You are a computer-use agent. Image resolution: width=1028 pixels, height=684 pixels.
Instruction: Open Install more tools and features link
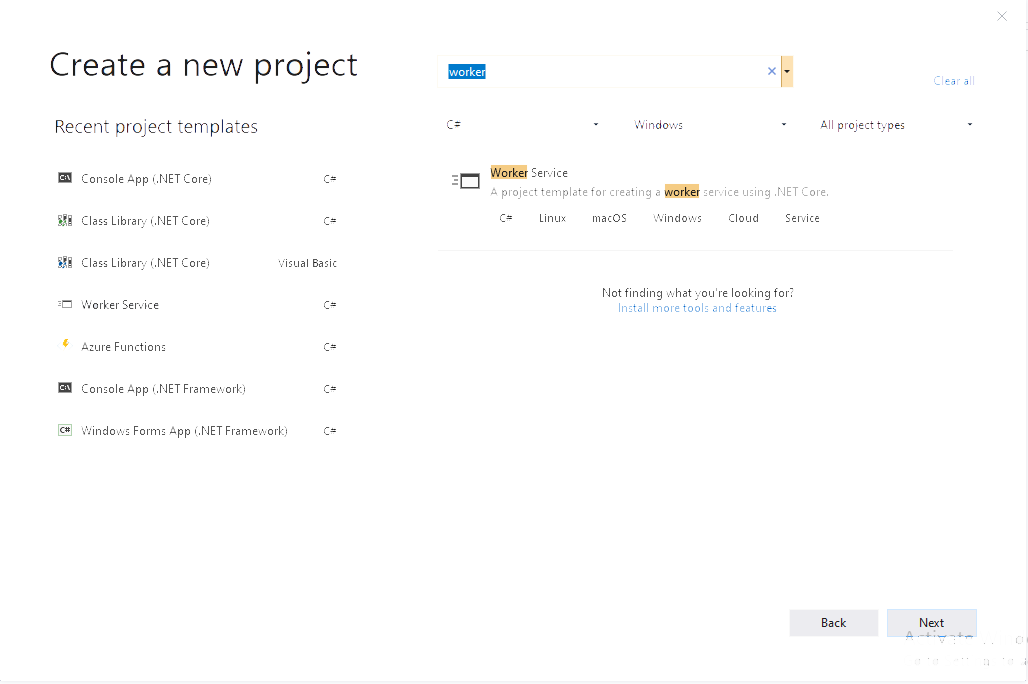[697, 308]
